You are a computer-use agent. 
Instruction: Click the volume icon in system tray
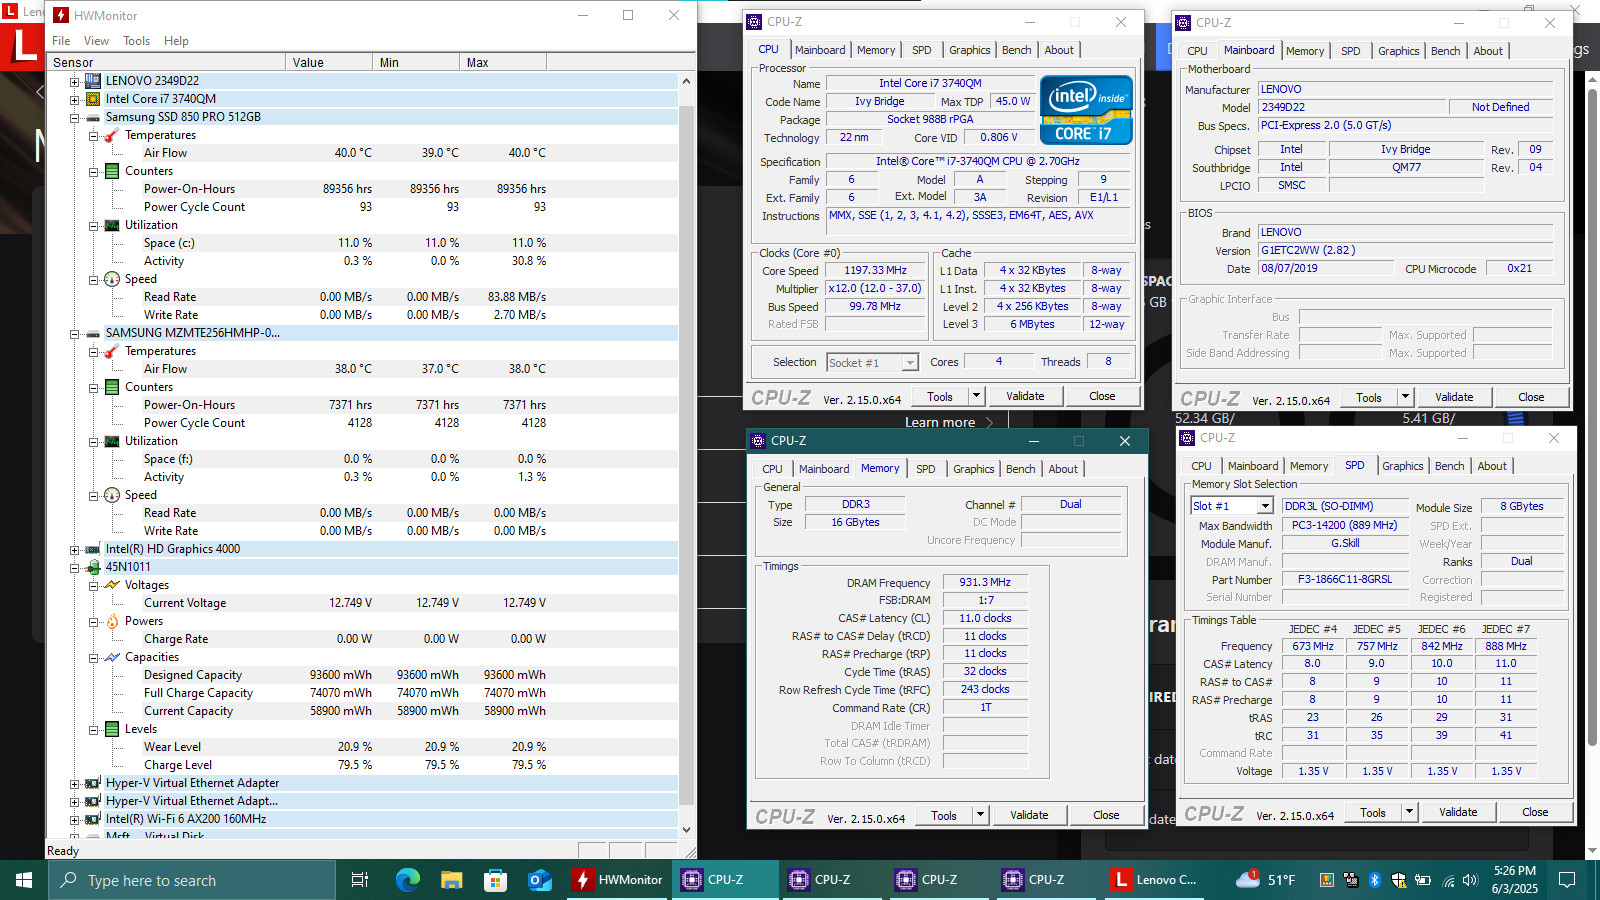1470,880
